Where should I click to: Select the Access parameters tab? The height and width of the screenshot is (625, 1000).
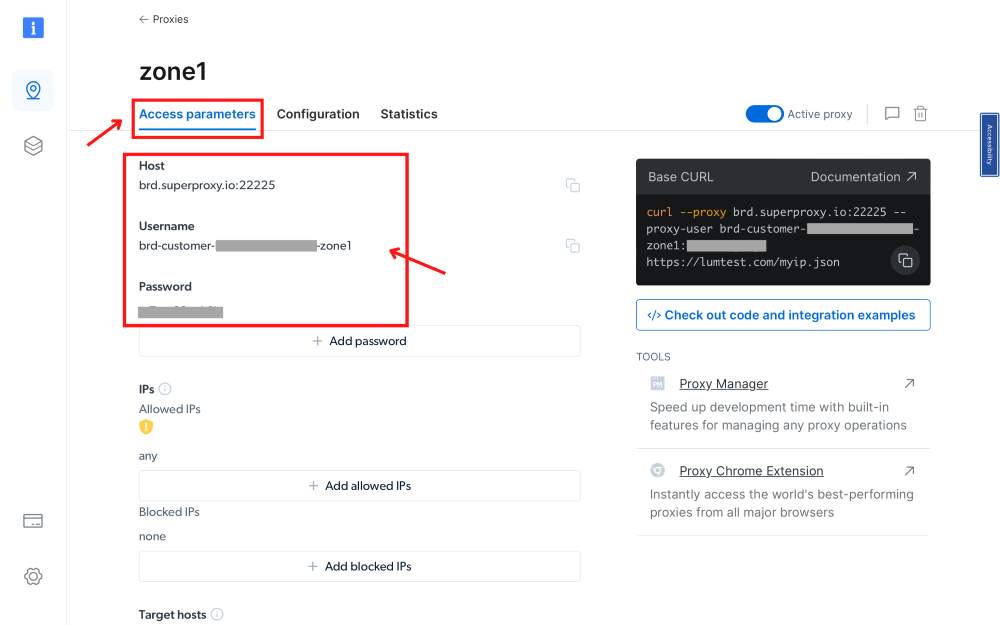tap(197, 113)
